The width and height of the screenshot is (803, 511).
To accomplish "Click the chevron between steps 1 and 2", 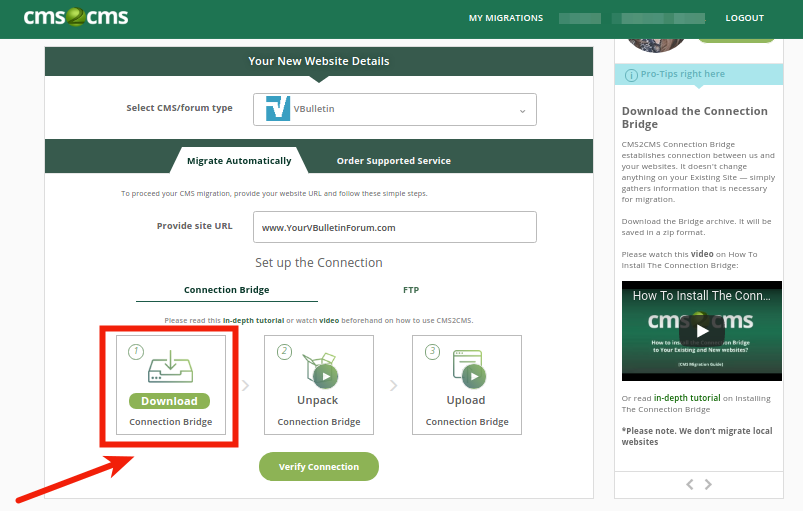I will [x=245, y=385].
